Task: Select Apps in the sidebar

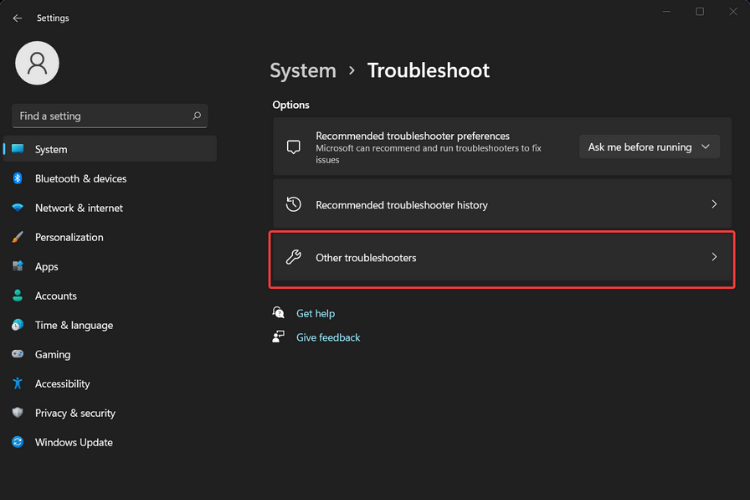Action: pyautogui.click(x=47, y=267)
